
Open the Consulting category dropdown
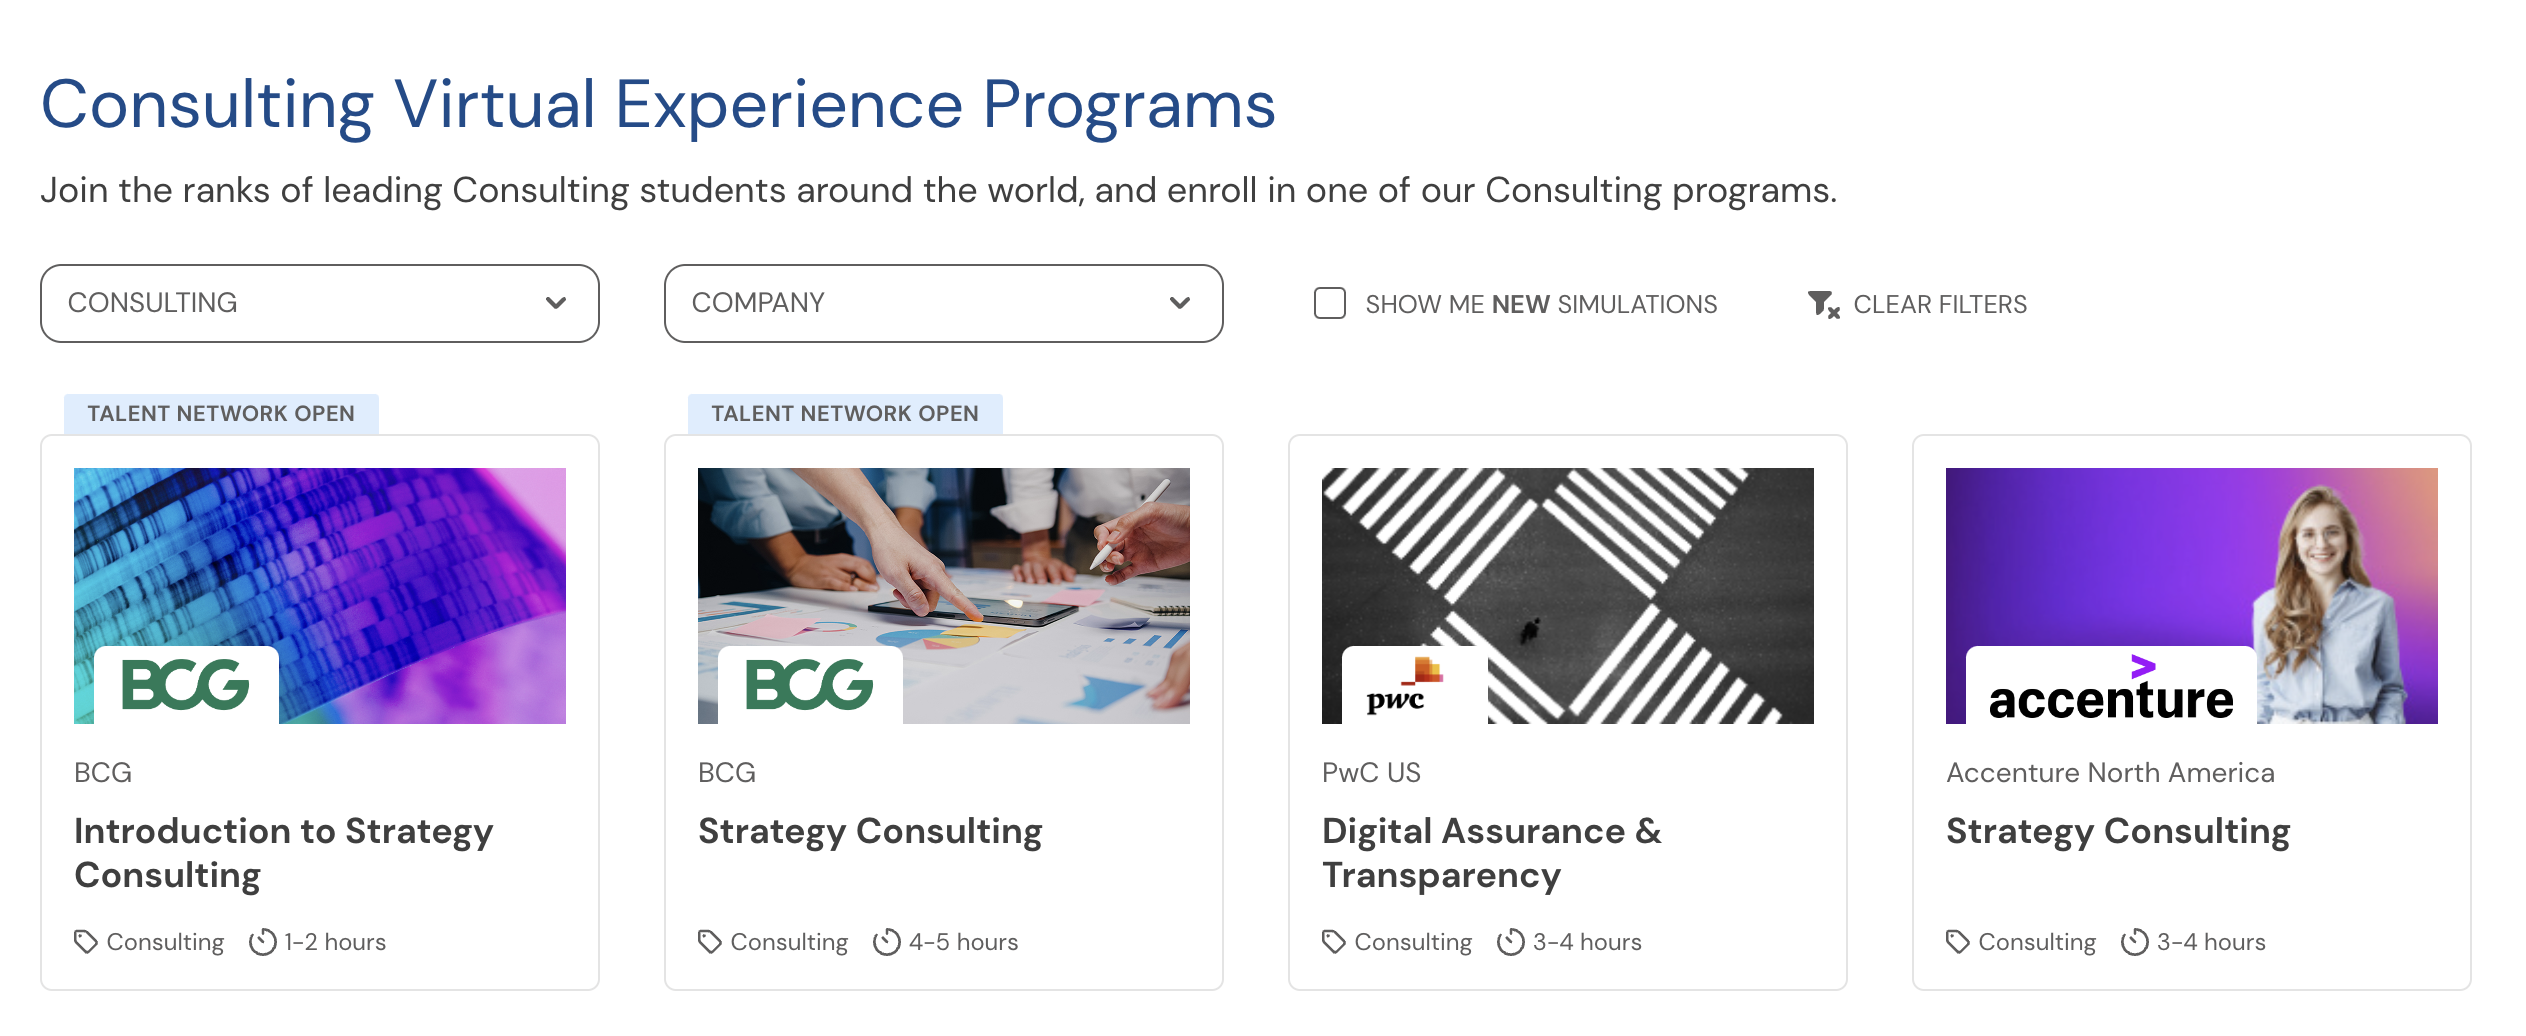(x=319, y=303)
